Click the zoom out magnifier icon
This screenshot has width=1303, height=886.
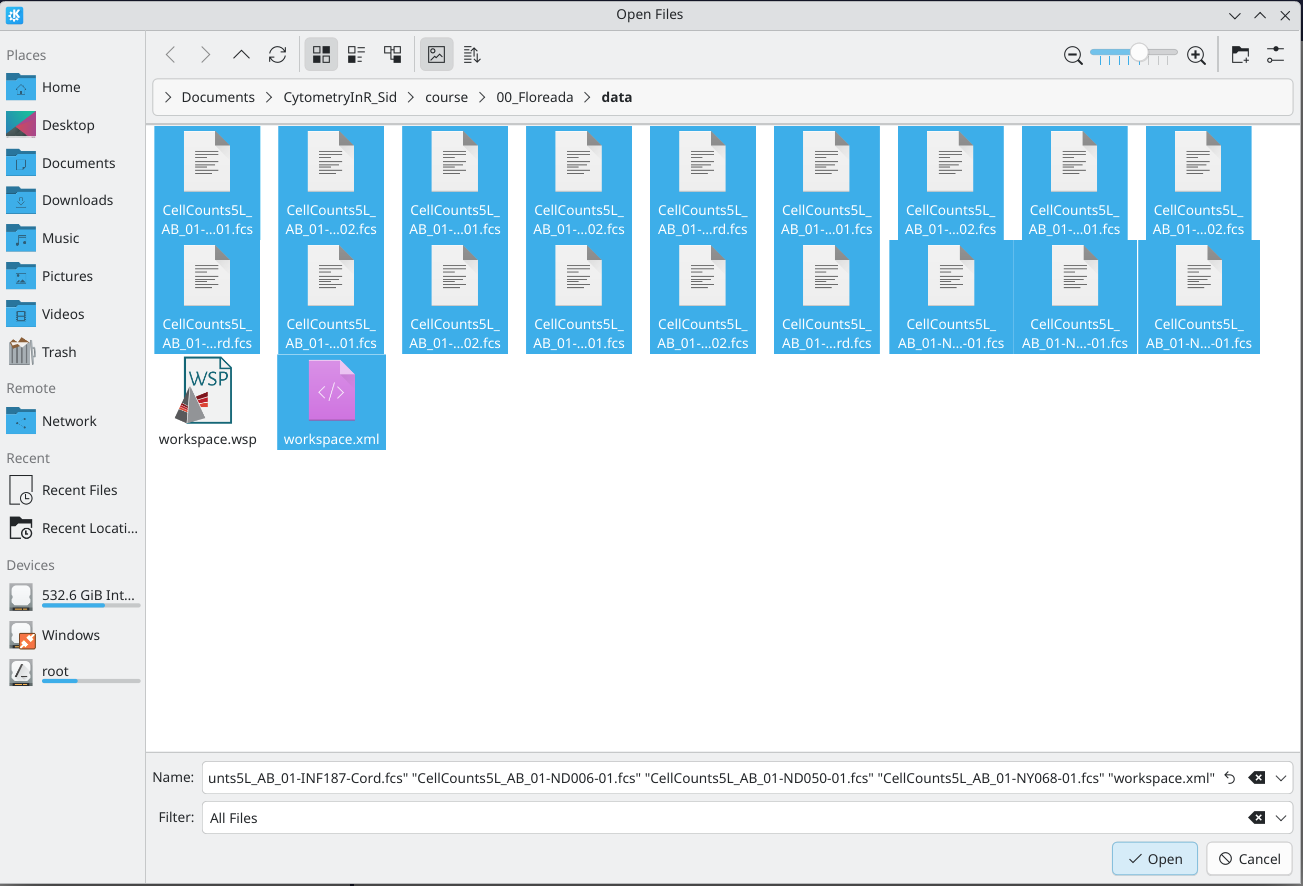tap(1073, 56)
